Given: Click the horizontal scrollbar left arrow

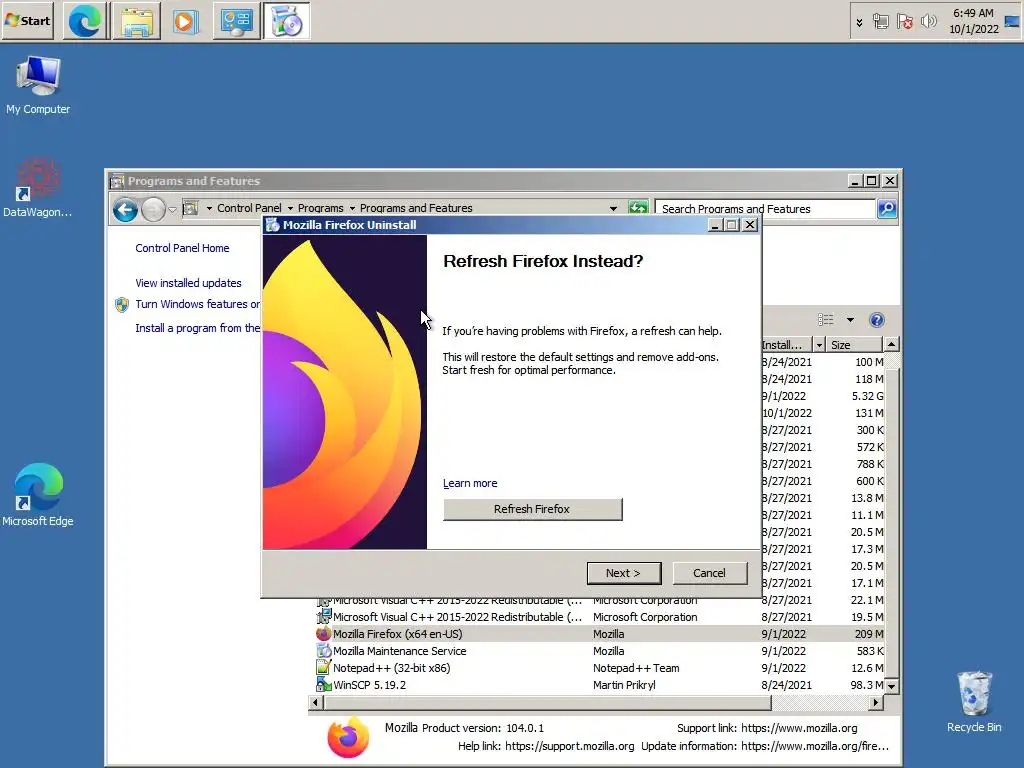Looking at the screenshot, I should pyautogui.click(x=316, y=703).
